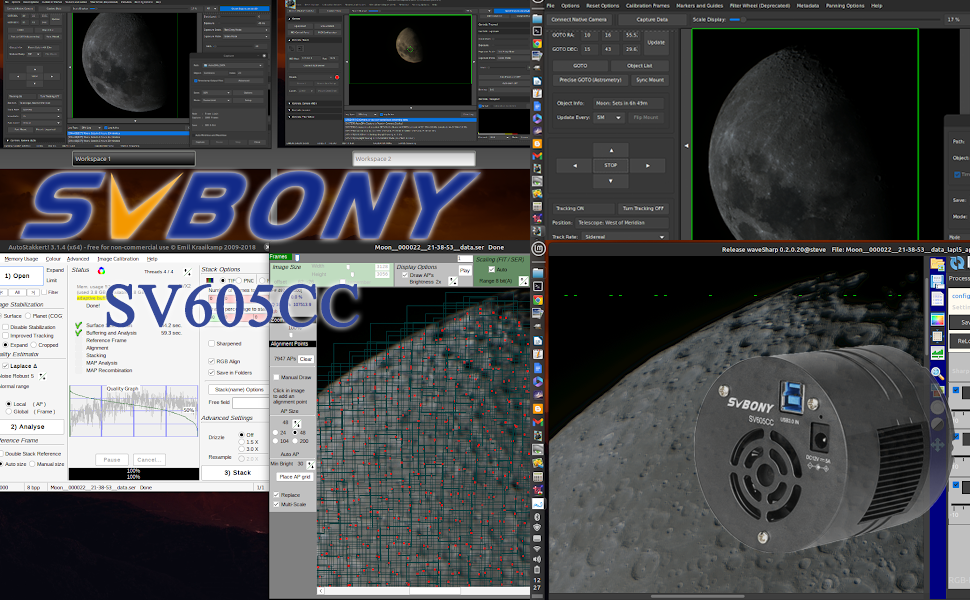This screenshot has height=600, width=970.
Task: Toggle the Multi-Scale checkbox
Action: [277, 504]
